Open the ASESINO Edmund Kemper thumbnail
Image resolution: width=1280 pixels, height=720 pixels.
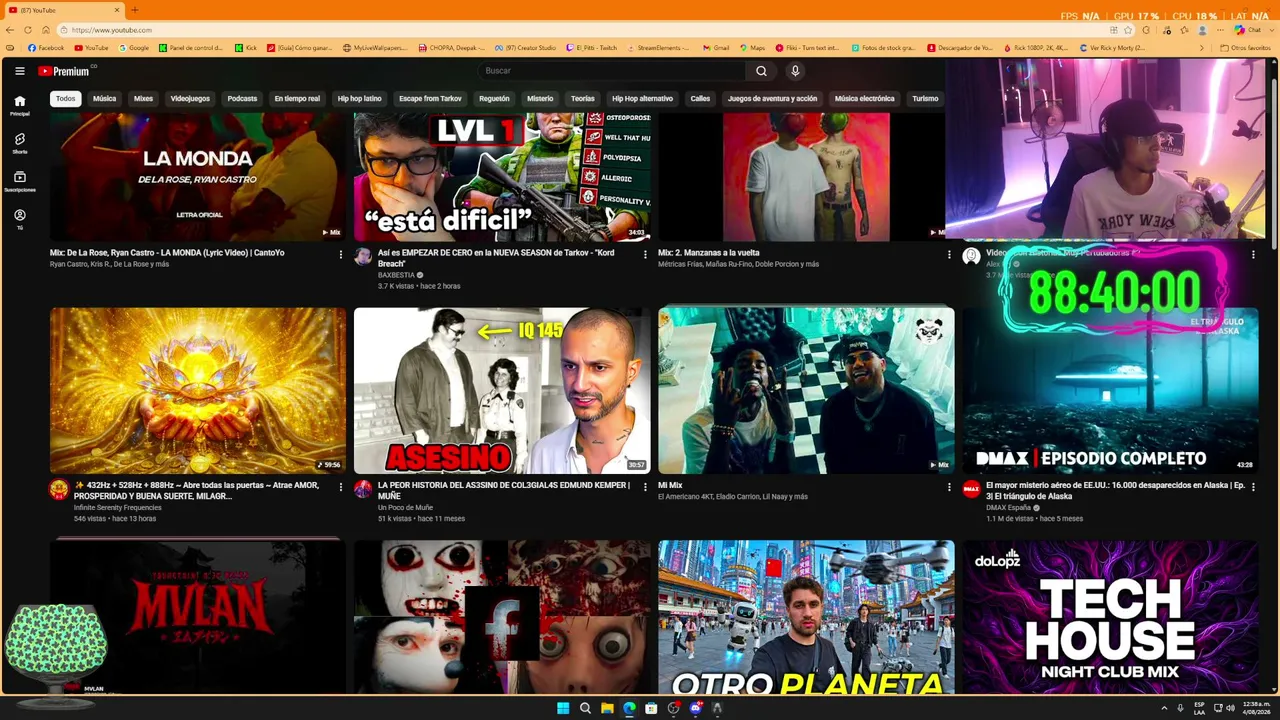tap(502, 390)
